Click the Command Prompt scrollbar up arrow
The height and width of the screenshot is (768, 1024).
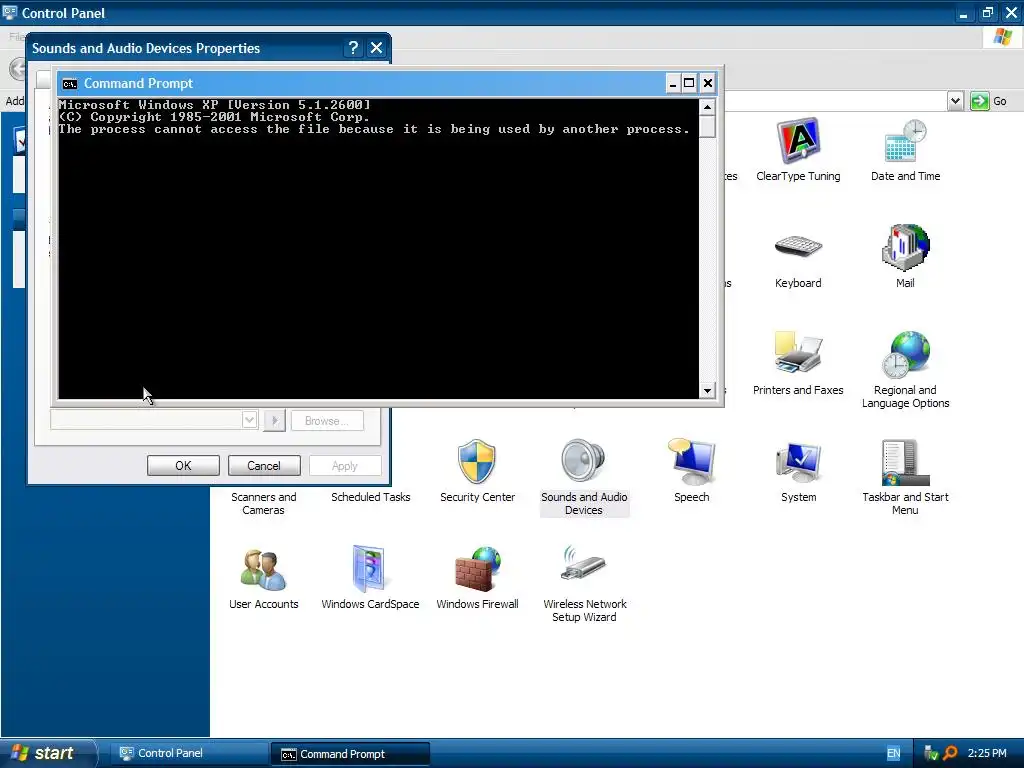click(707, 106)
